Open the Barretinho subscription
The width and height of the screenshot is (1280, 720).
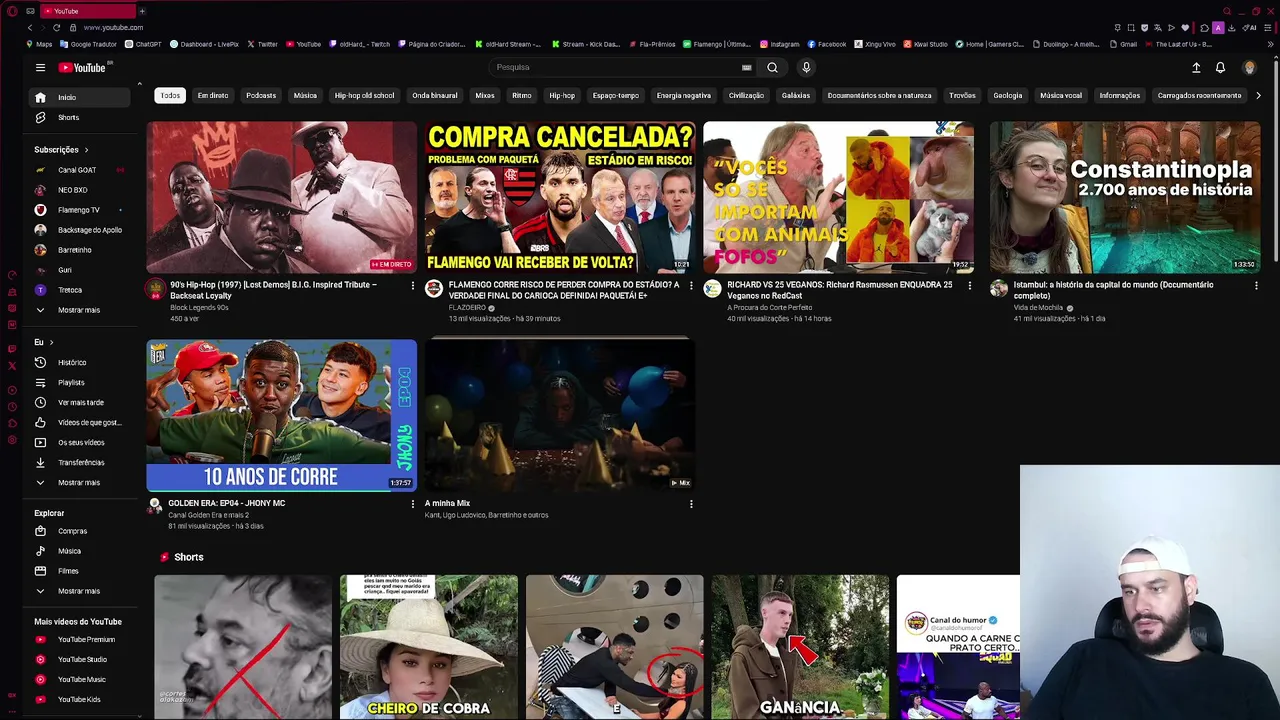coord(80,250)
